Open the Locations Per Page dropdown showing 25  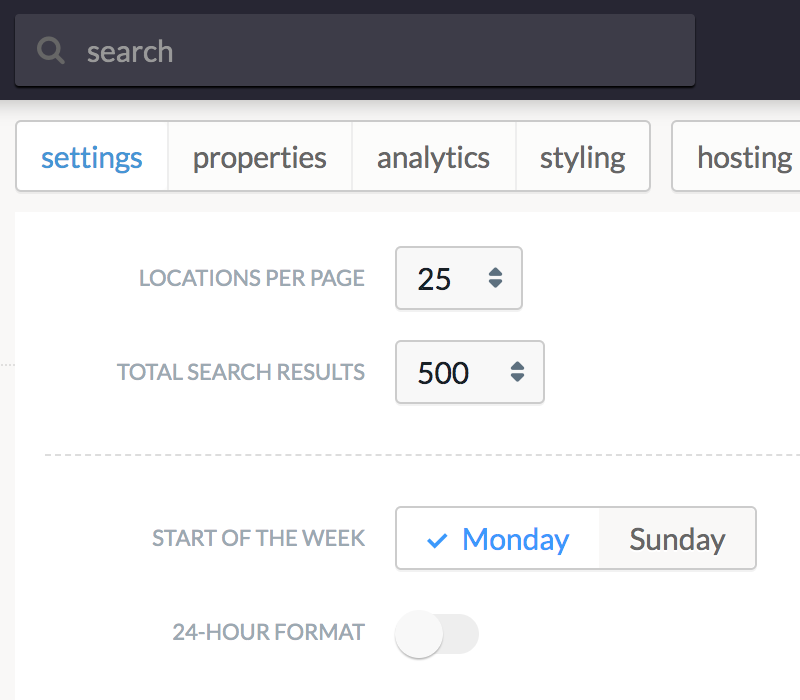tap(459, 278)
